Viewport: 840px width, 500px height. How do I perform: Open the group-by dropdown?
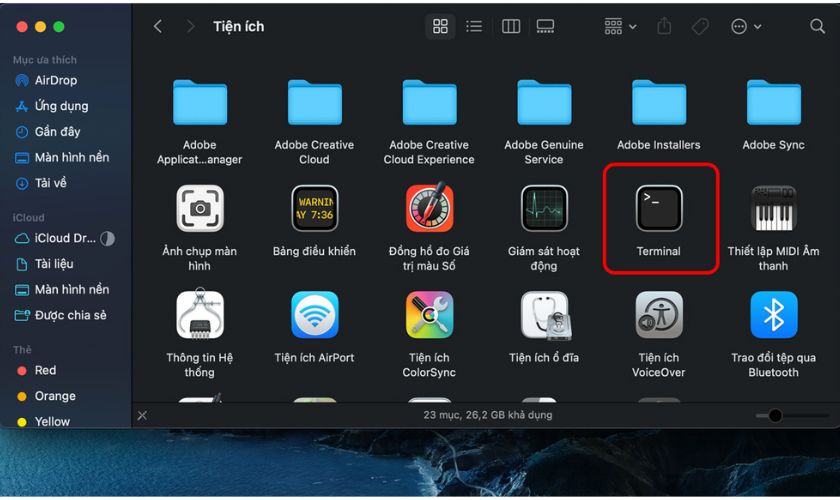tap(620, 26)
